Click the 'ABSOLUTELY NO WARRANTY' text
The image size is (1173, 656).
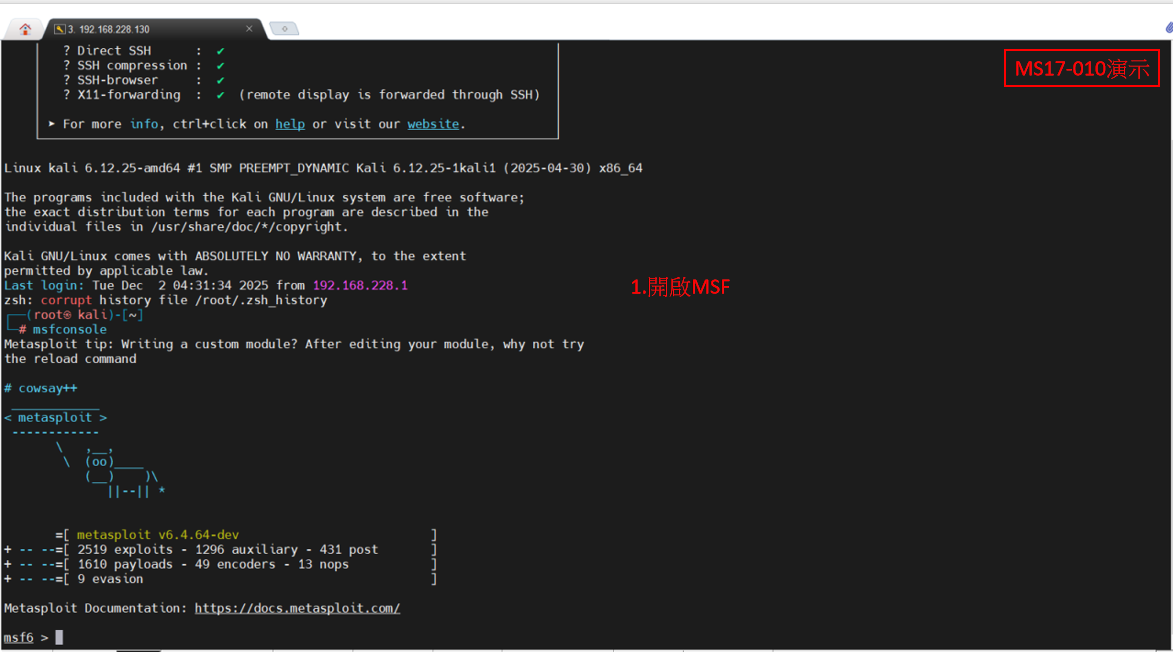coord(276,256)
